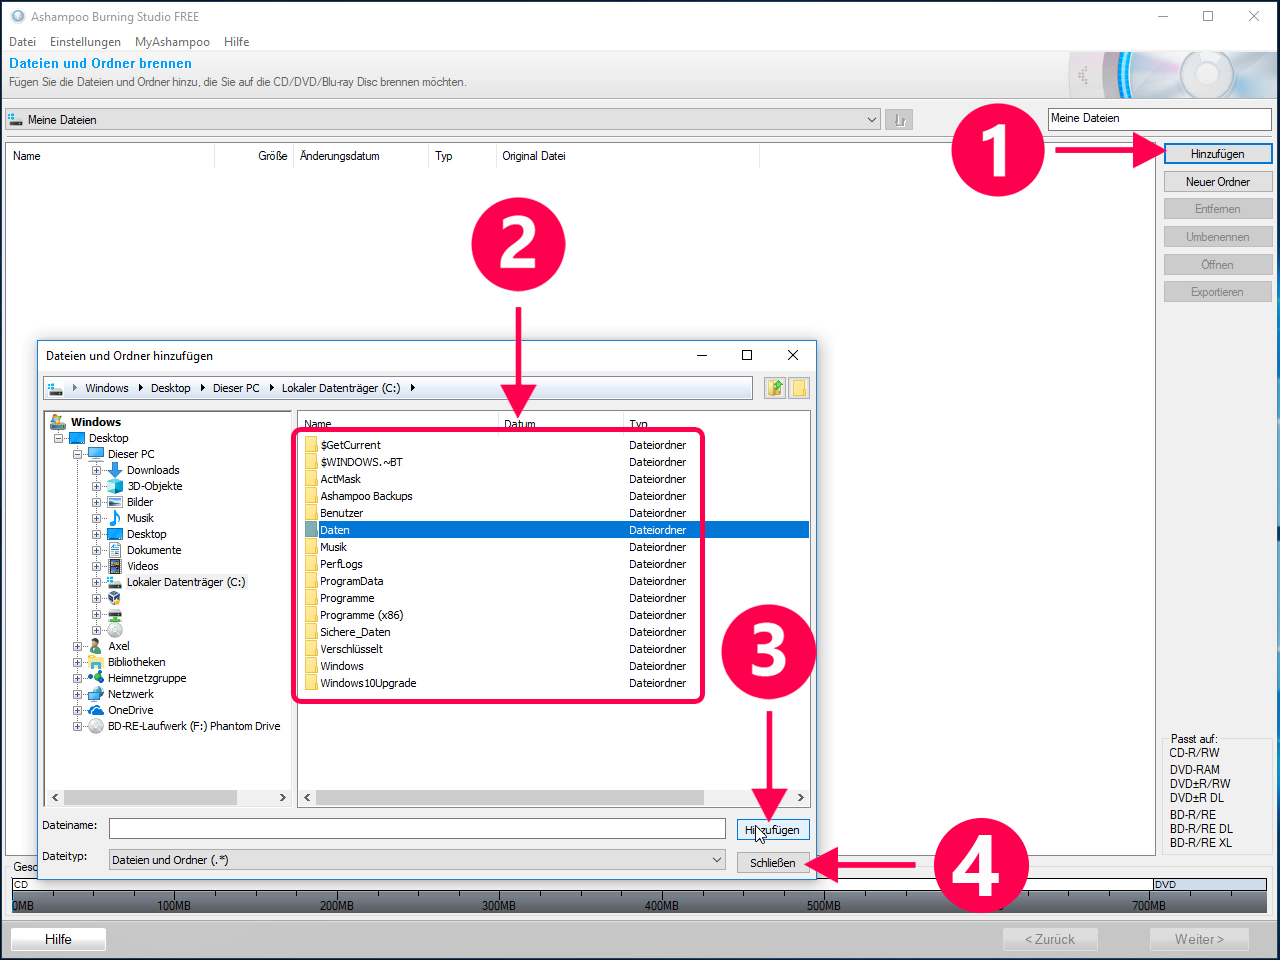Create new folder via dialog toolbar icon

[799, 388]
